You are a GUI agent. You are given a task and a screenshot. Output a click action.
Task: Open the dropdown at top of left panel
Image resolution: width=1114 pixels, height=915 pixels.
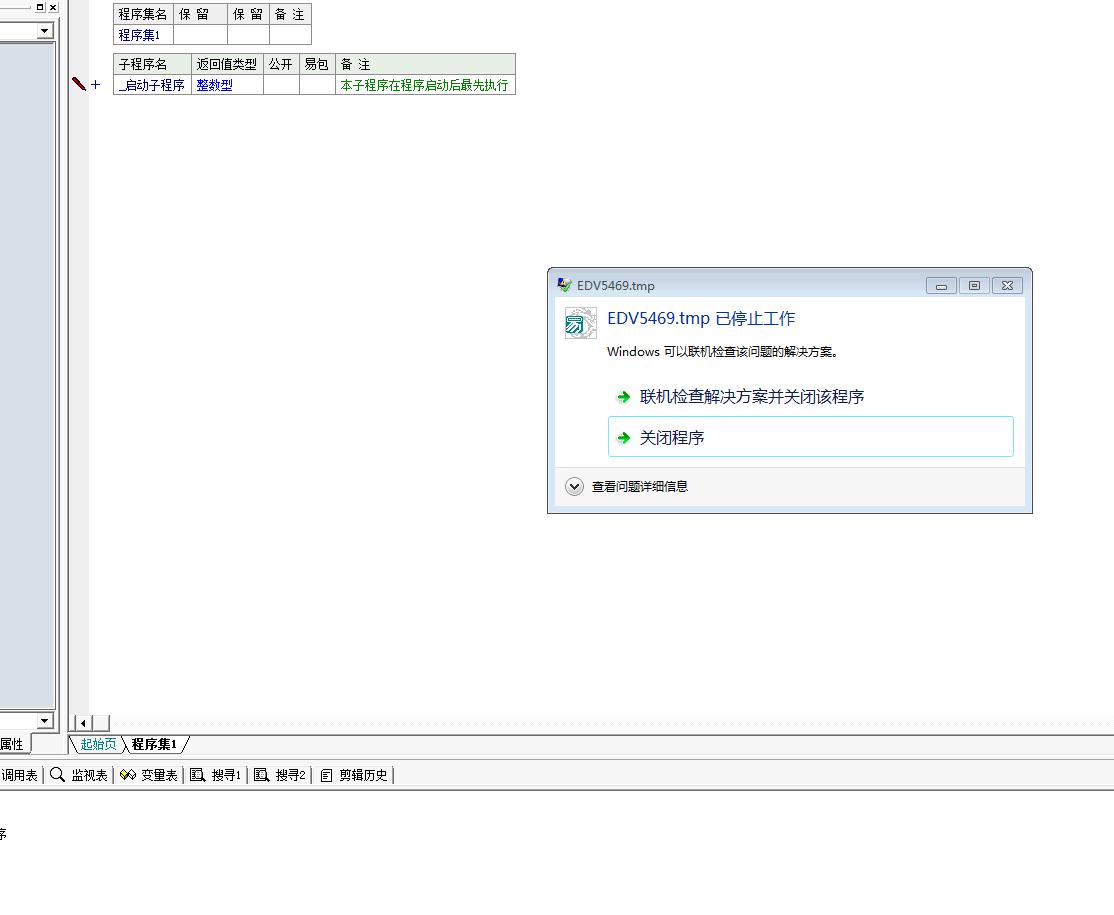coord(44,31)
